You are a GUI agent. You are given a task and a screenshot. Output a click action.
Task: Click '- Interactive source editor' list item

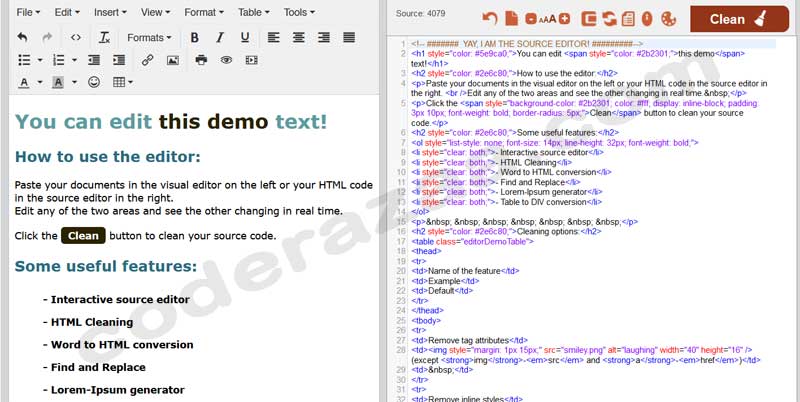(x=116, y=299)
